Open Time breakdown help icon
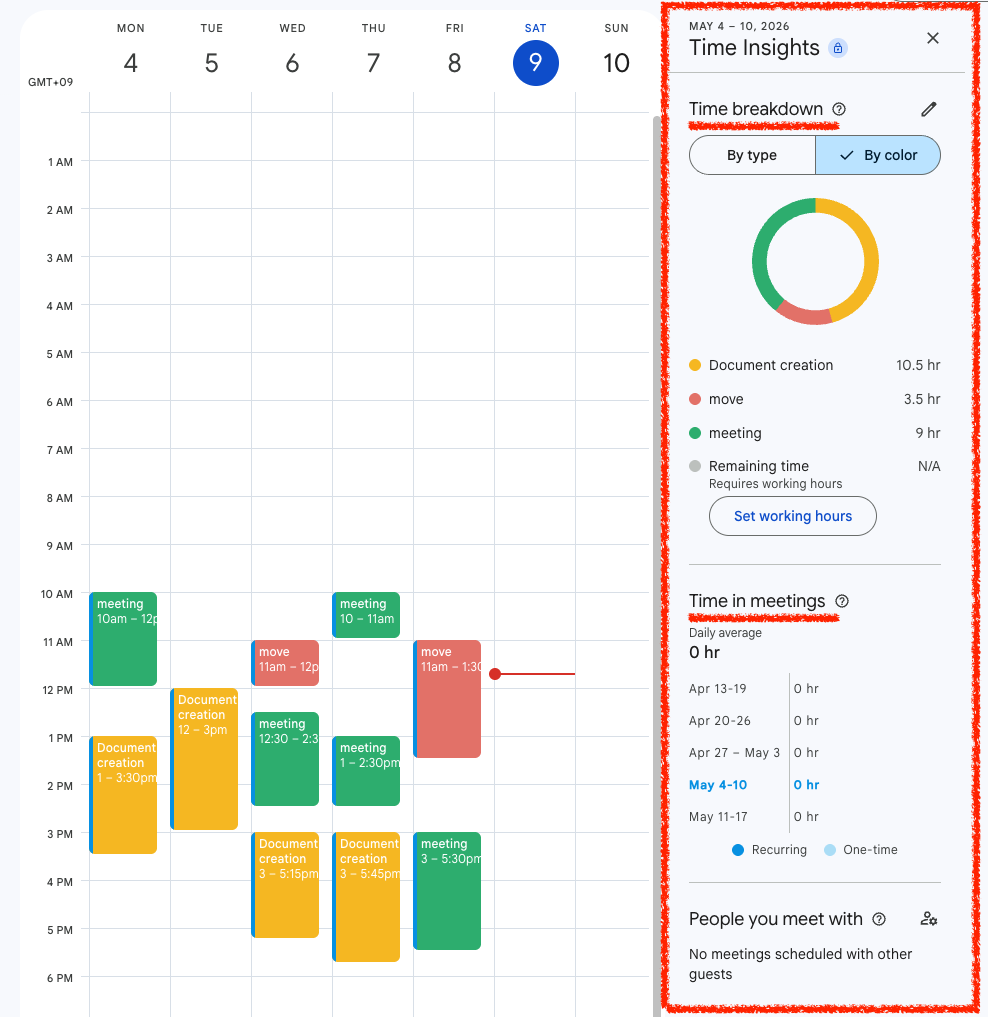988x1017 pixels. pyautogui.click(x=839, y=109)
